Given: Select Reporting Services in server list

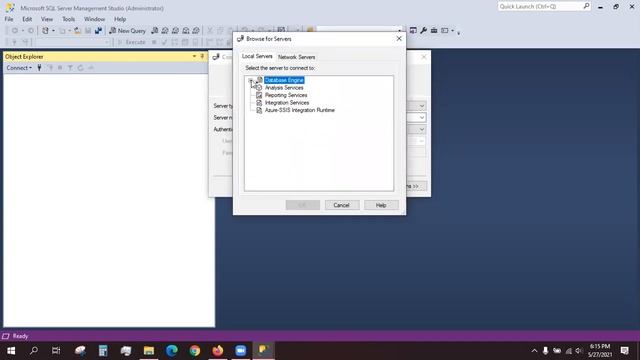Looking at the screenshot, I should click(286, 95).
